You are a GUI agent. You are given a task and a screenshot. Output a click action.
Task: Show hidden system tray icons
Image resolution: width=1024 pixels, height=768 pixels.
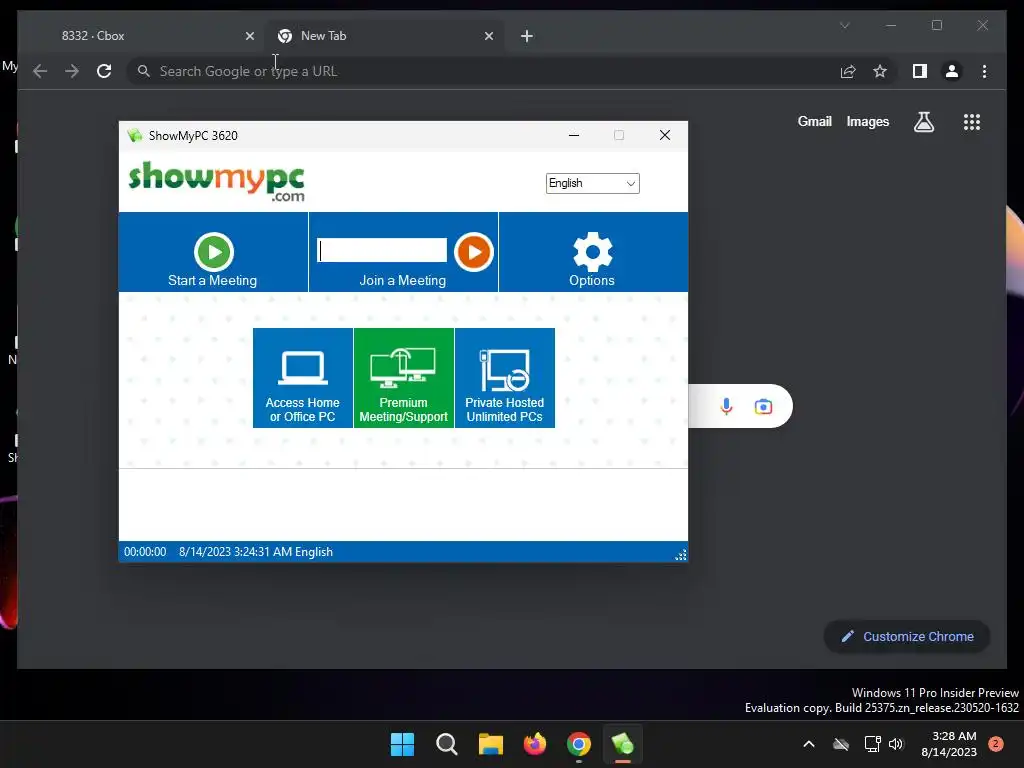808,744
